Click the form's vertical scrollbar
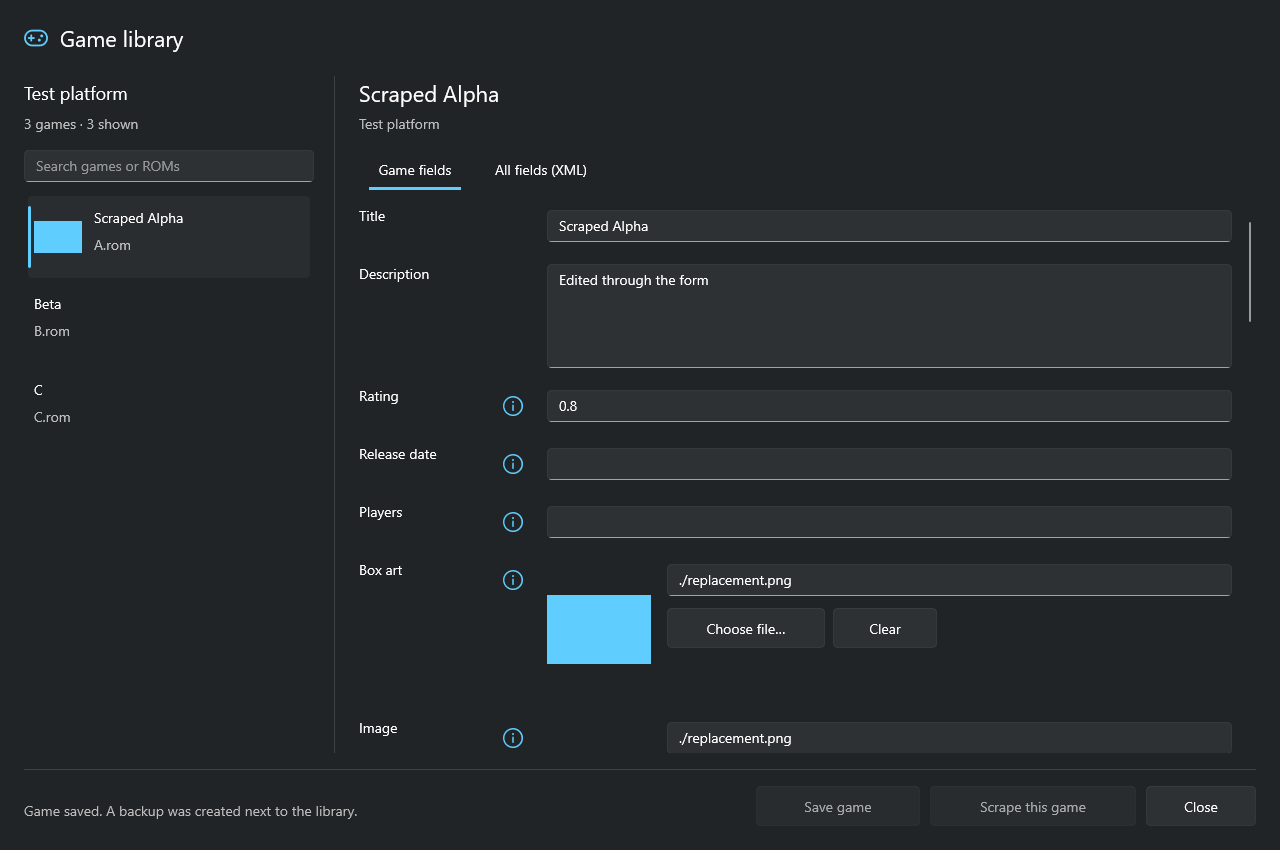This screenshot has width=1280, height=850. tap(1250, 271)
